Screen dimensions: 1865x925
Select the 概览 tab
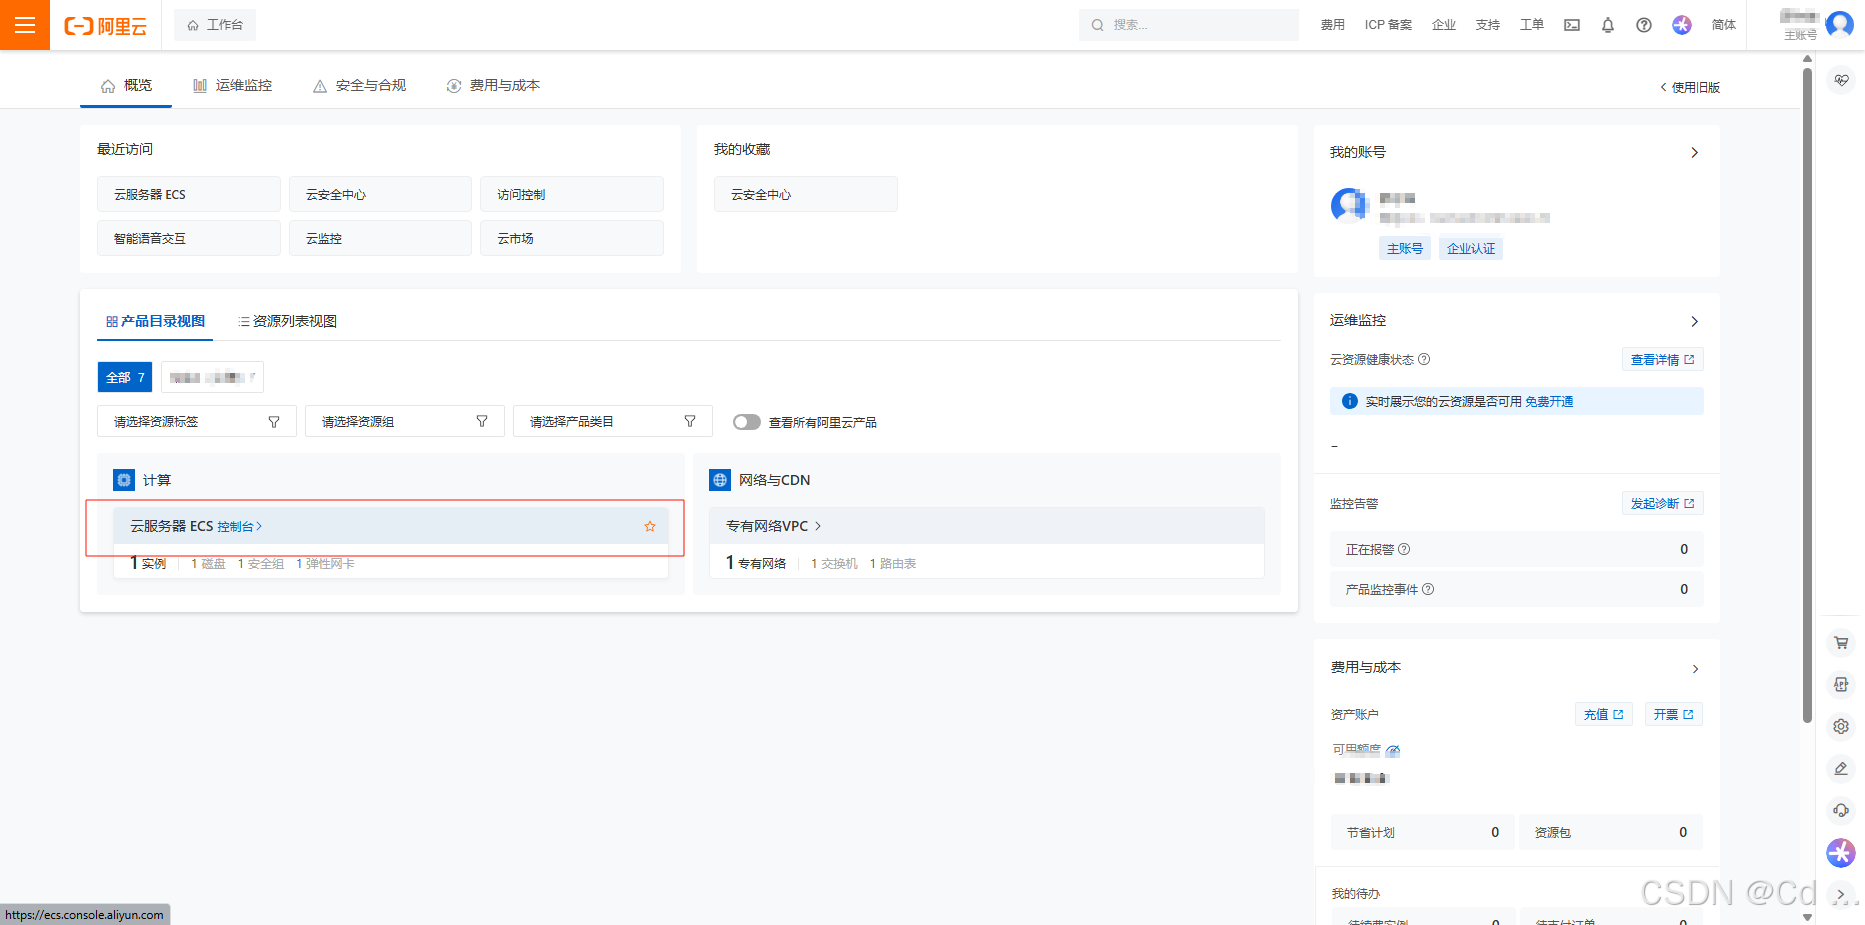(x=126, y=86)
